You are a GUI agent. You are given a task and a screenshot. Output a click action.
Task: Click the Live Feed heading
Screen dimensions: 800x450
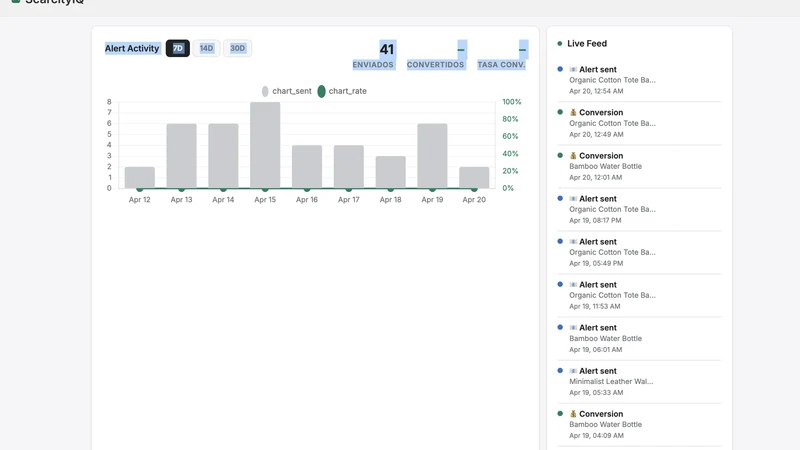click(x=587, y=43)
